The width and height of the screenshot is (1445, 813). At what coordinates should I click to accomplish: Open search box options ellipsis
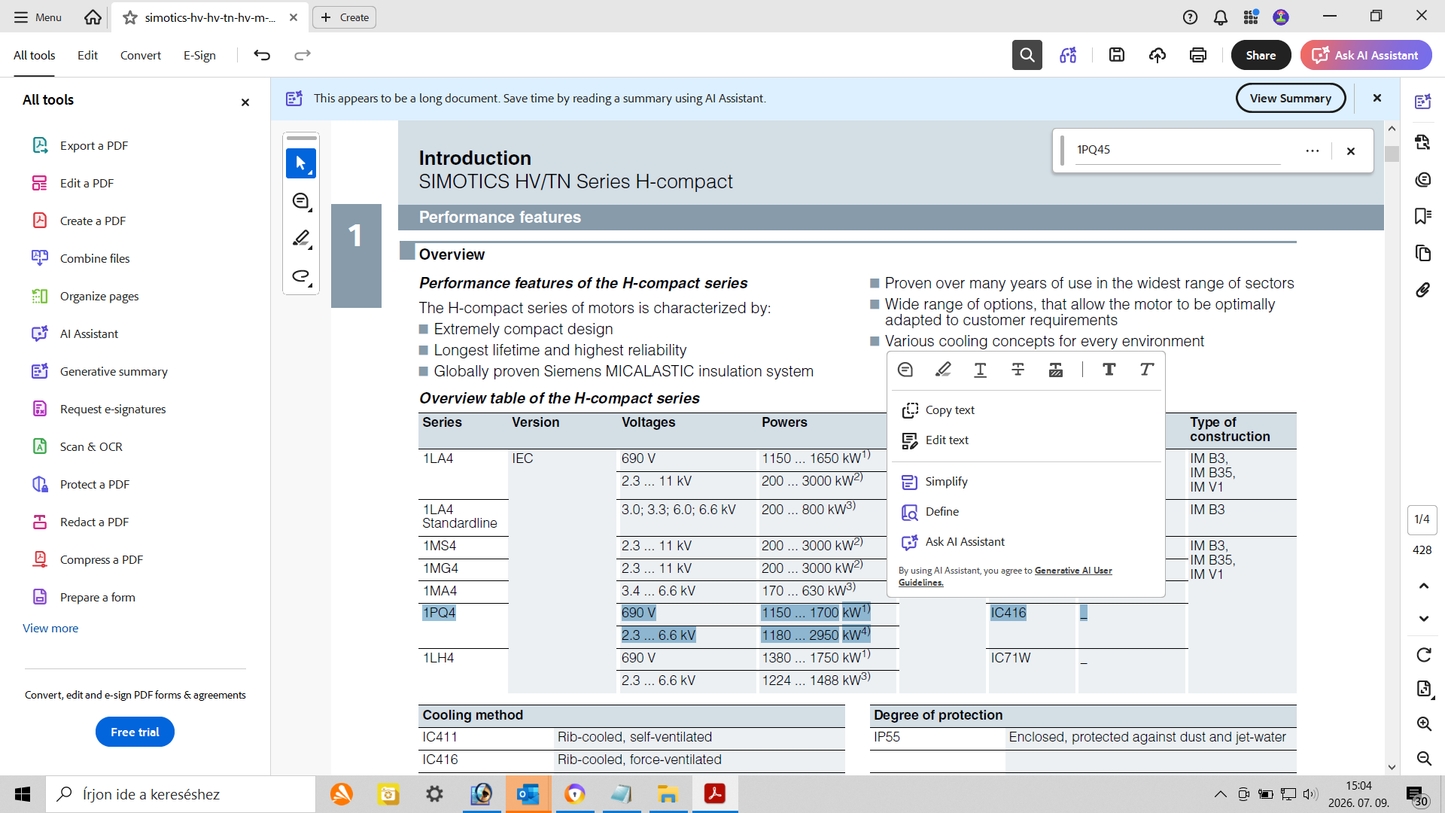1312,151
